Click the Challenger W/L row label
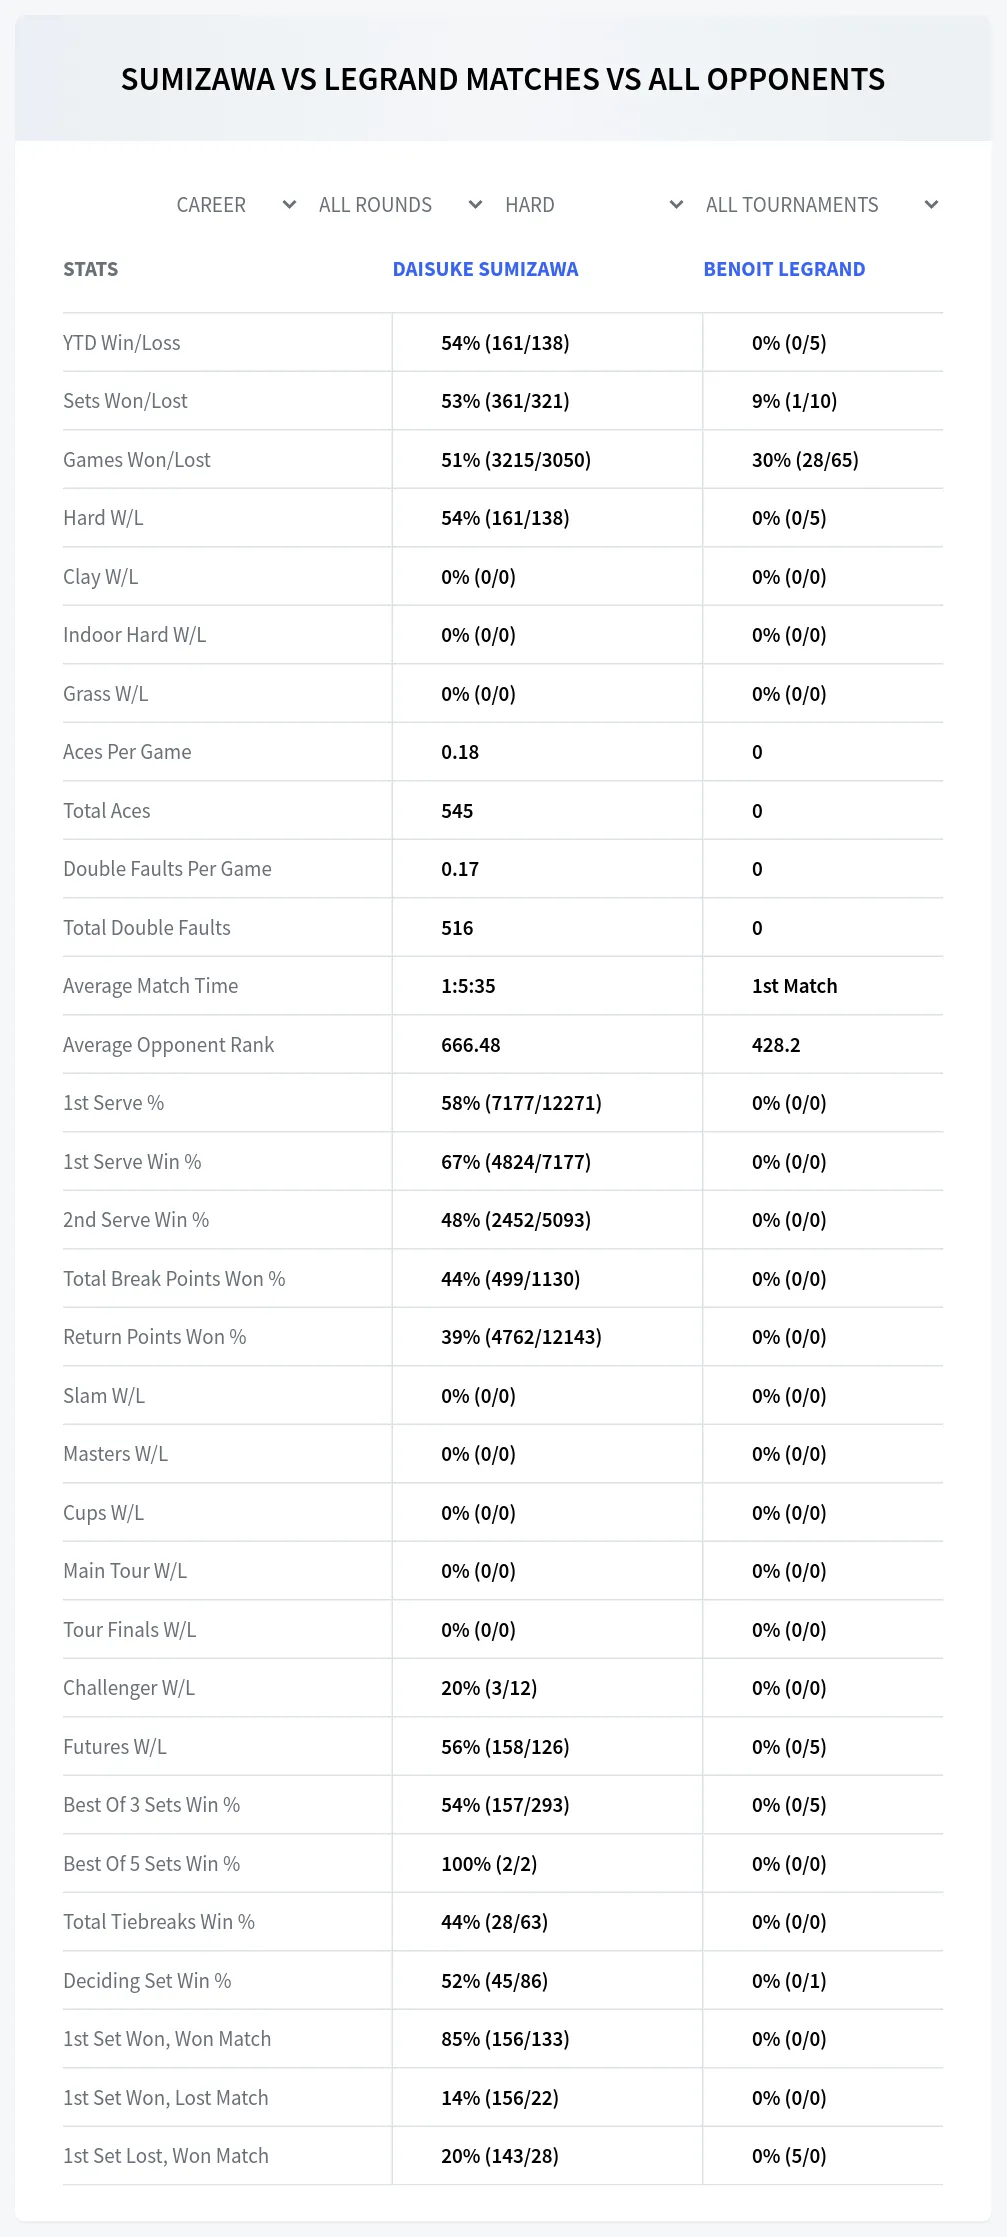 point(129,1688)
